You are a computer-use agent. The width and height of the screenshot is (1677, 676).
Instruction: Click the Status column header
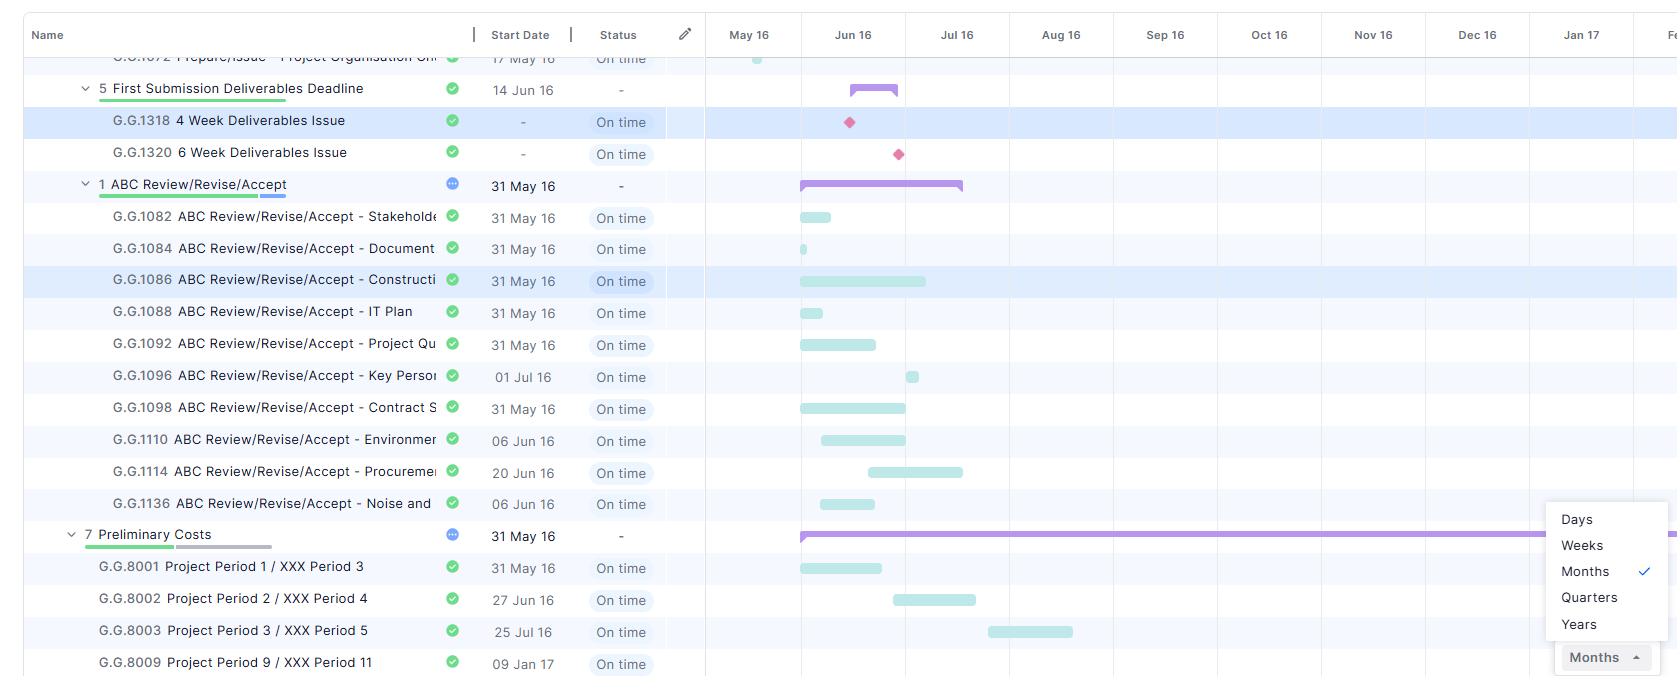tap(618, 35)
